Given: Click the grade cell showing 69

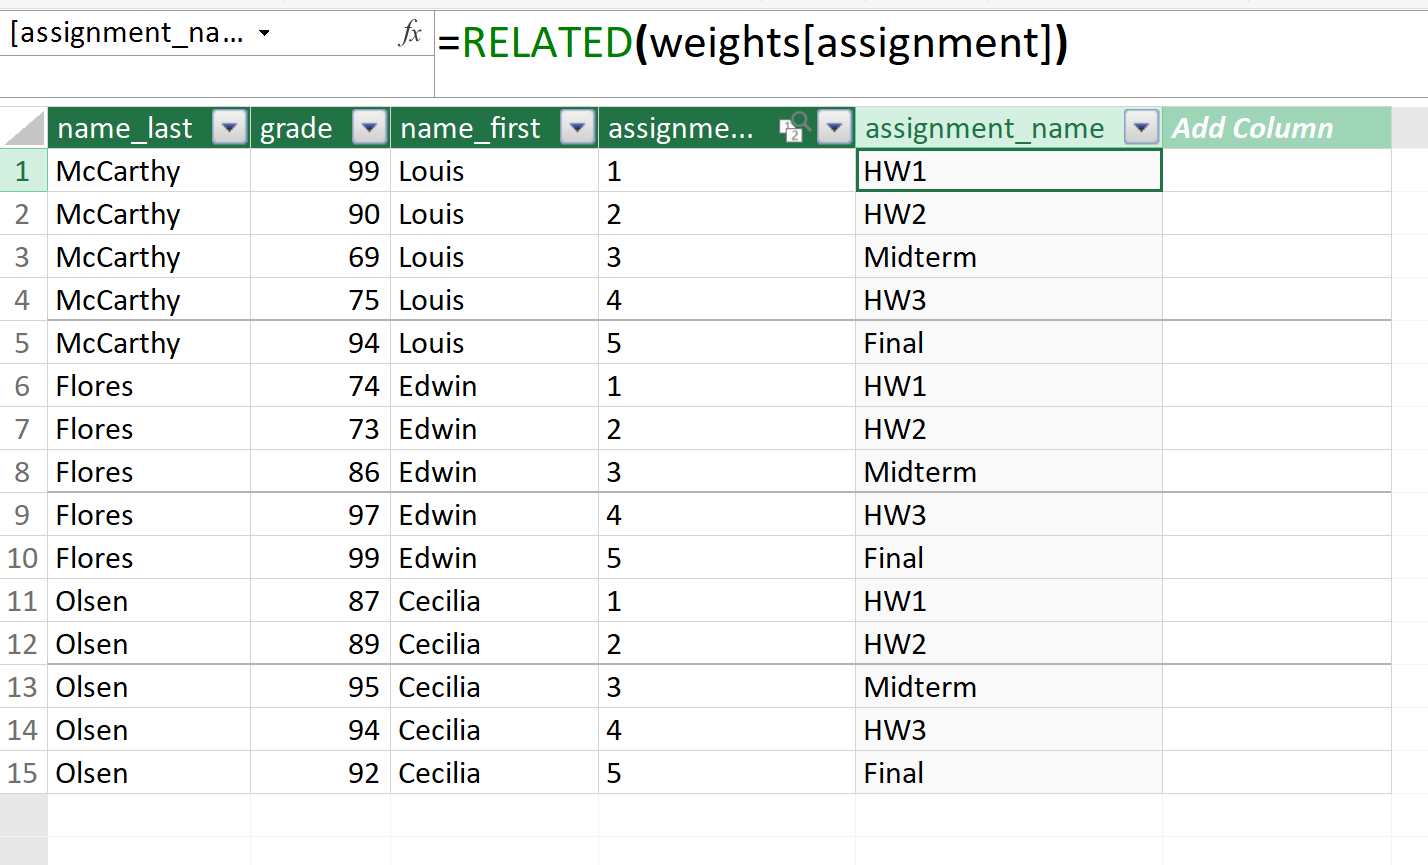Looking at the screenshot, I should tap(320, 257).
